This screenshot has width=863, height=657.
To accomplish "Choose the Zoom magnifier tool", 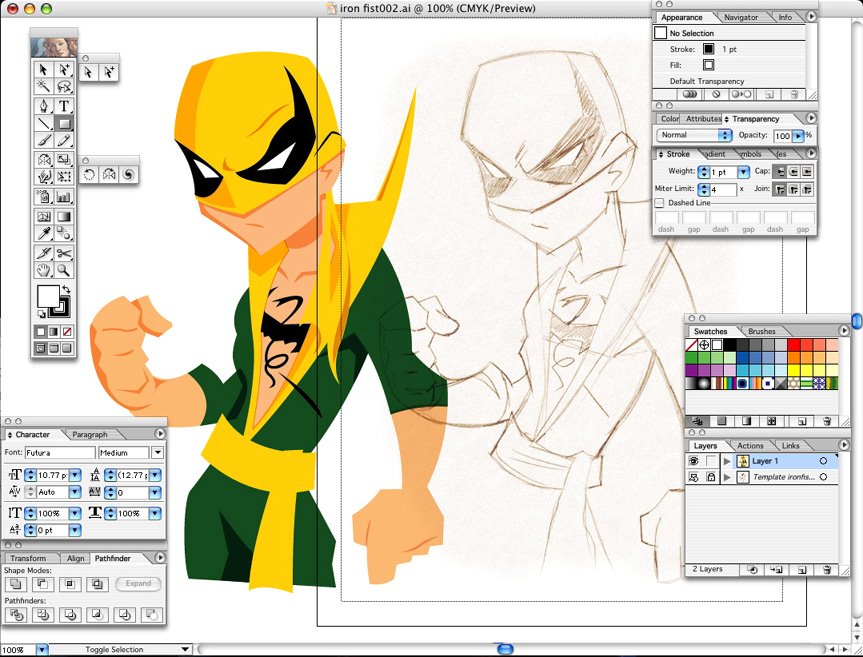I will [x=64, y=270].
